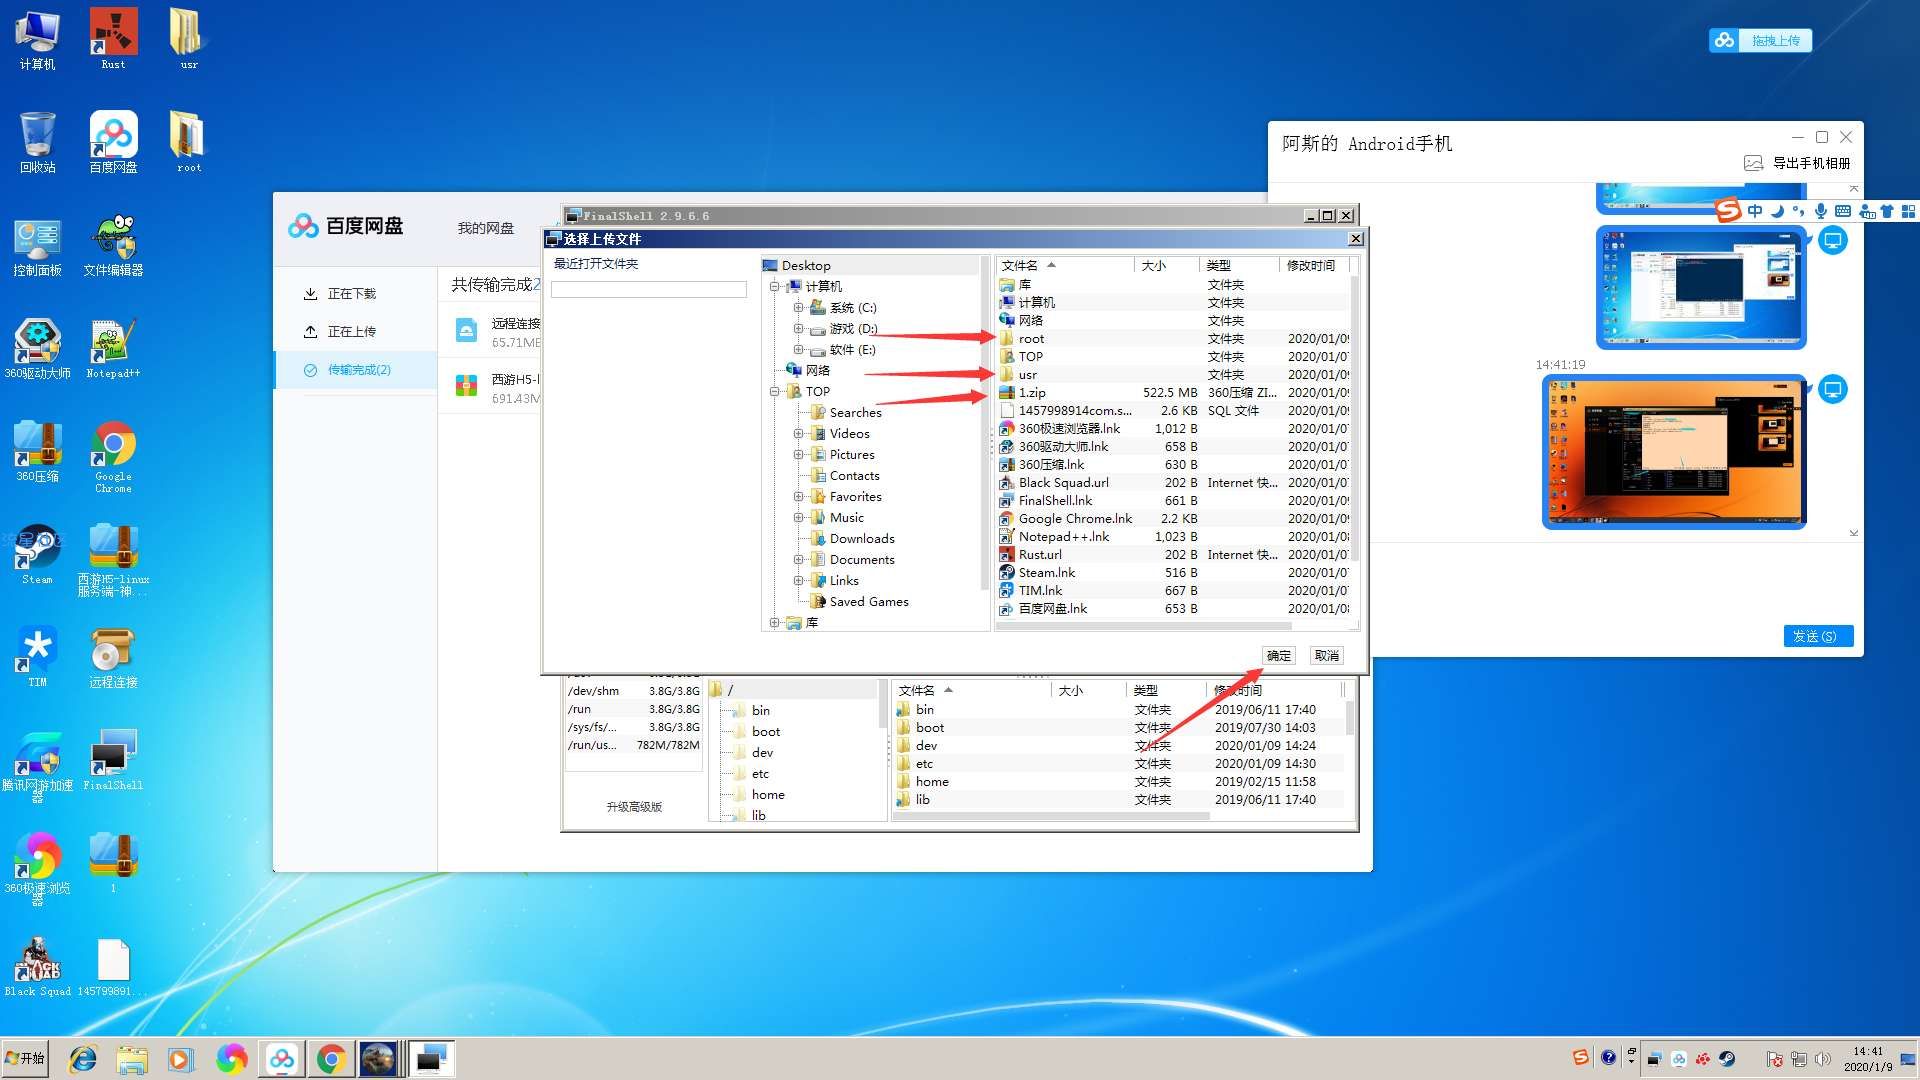
Task: Open the Rust desktop shortcut
Action: [113, 39]
